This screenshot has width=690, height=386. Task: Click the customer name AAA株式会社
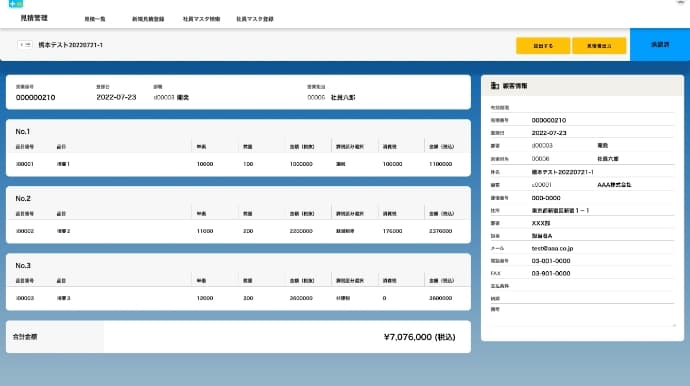pos(614,185)
